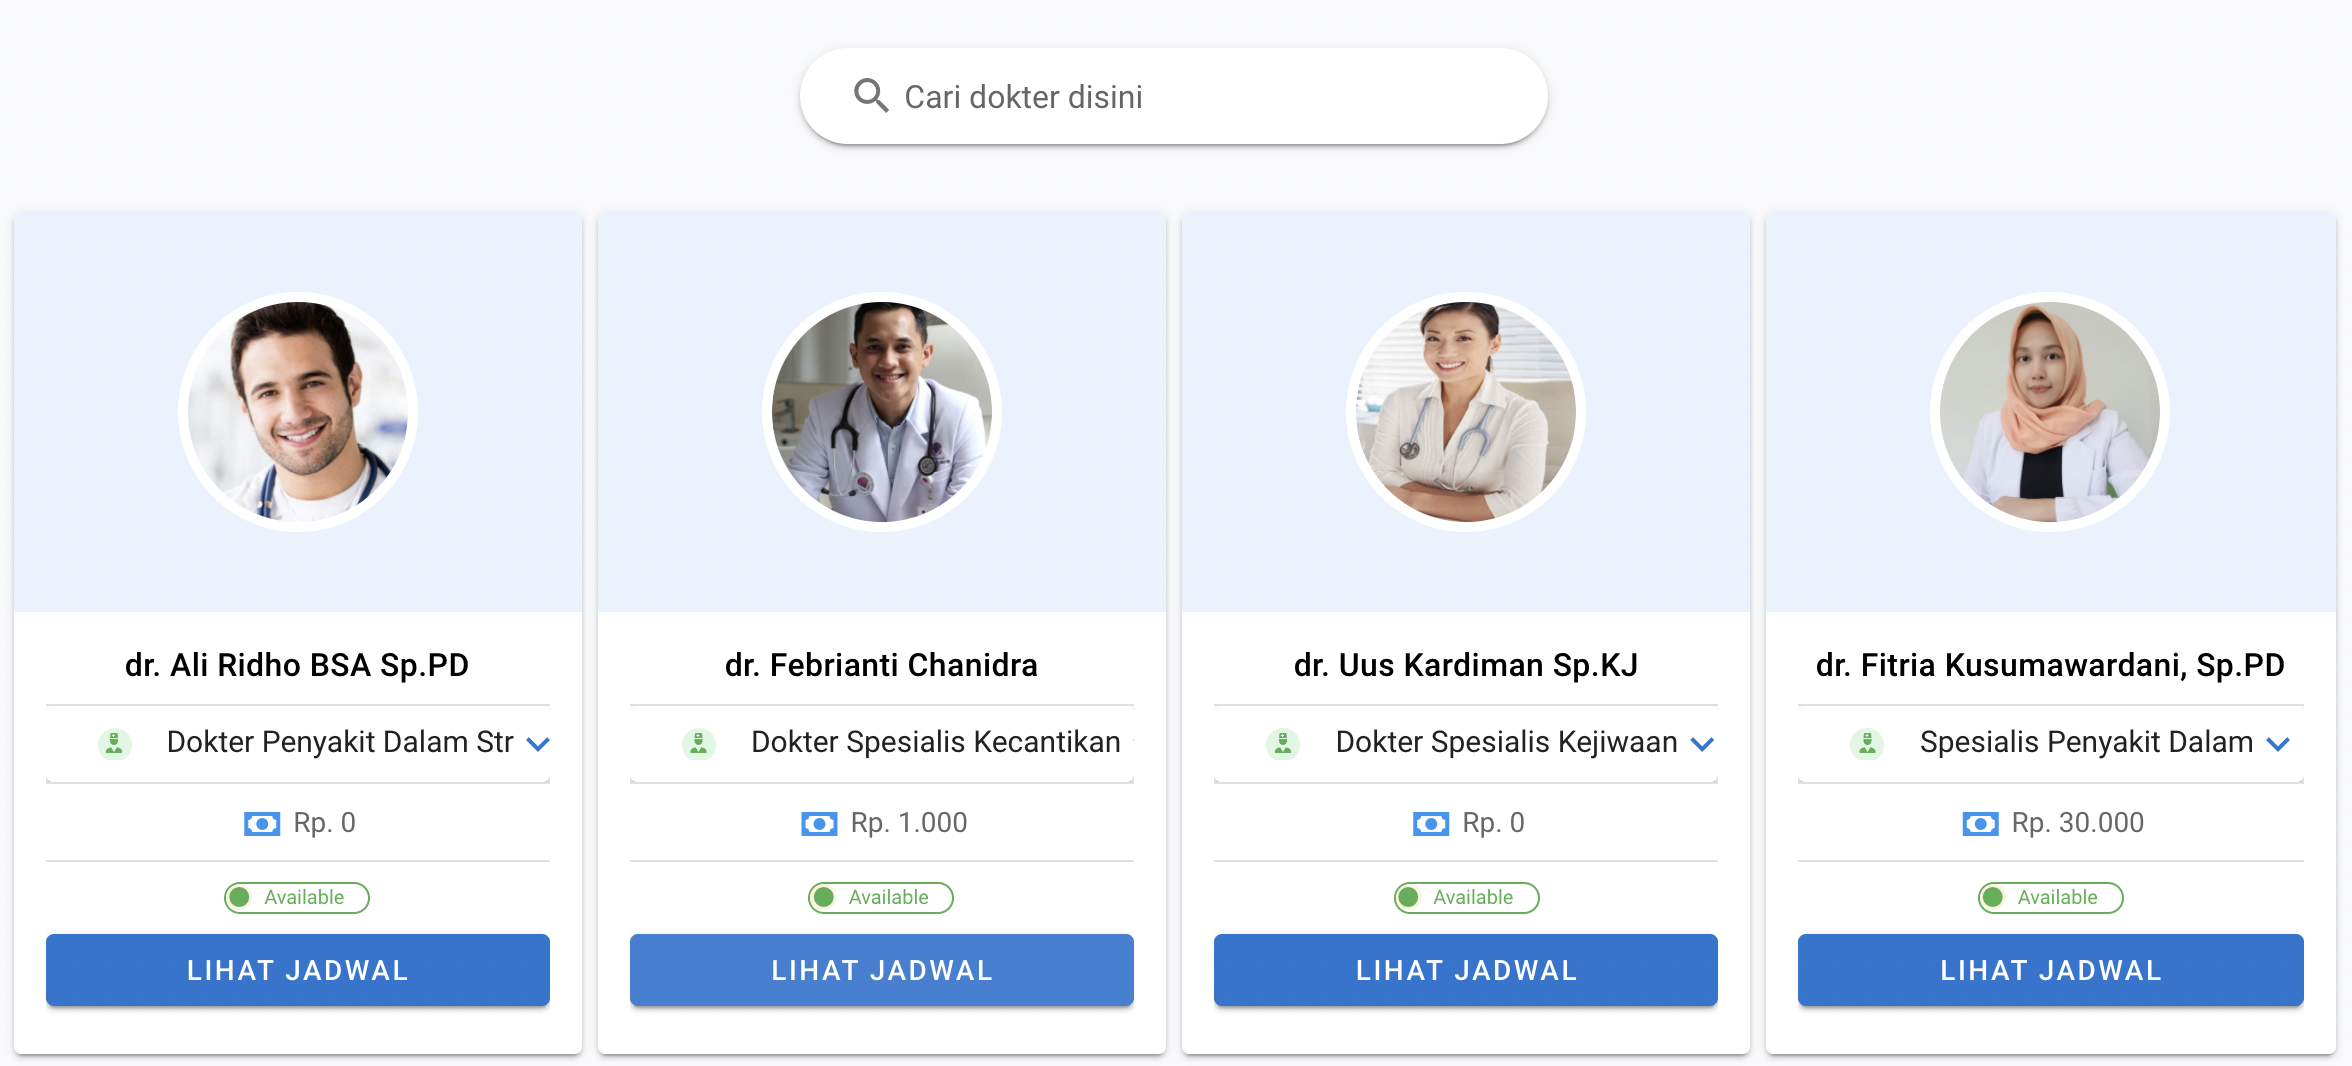Click the photo of dr. Uus Kardiman
This screenshot has height=1066, width=2352.
[x=1465, y=412]
